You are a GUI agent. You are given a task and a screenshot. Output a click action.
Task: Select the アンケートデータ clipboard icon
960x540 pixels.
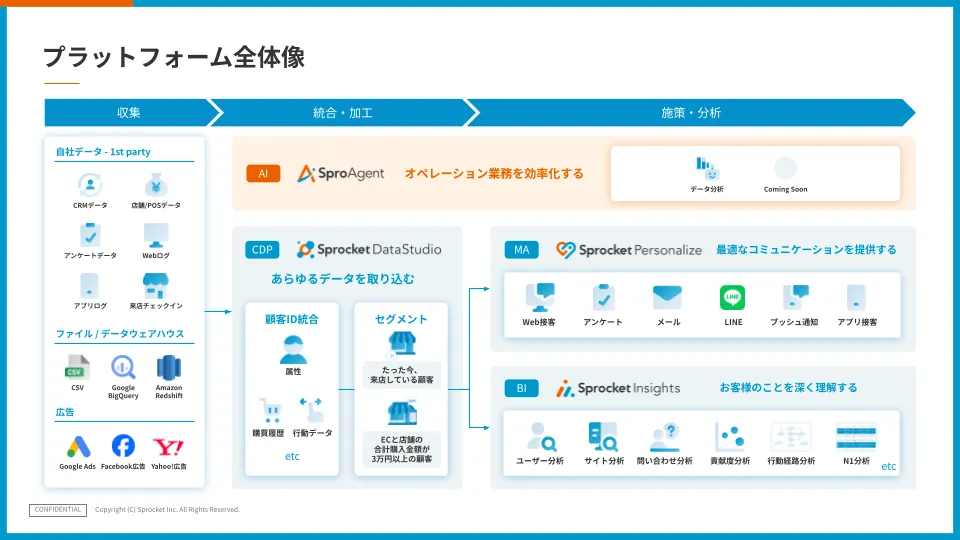90,235
